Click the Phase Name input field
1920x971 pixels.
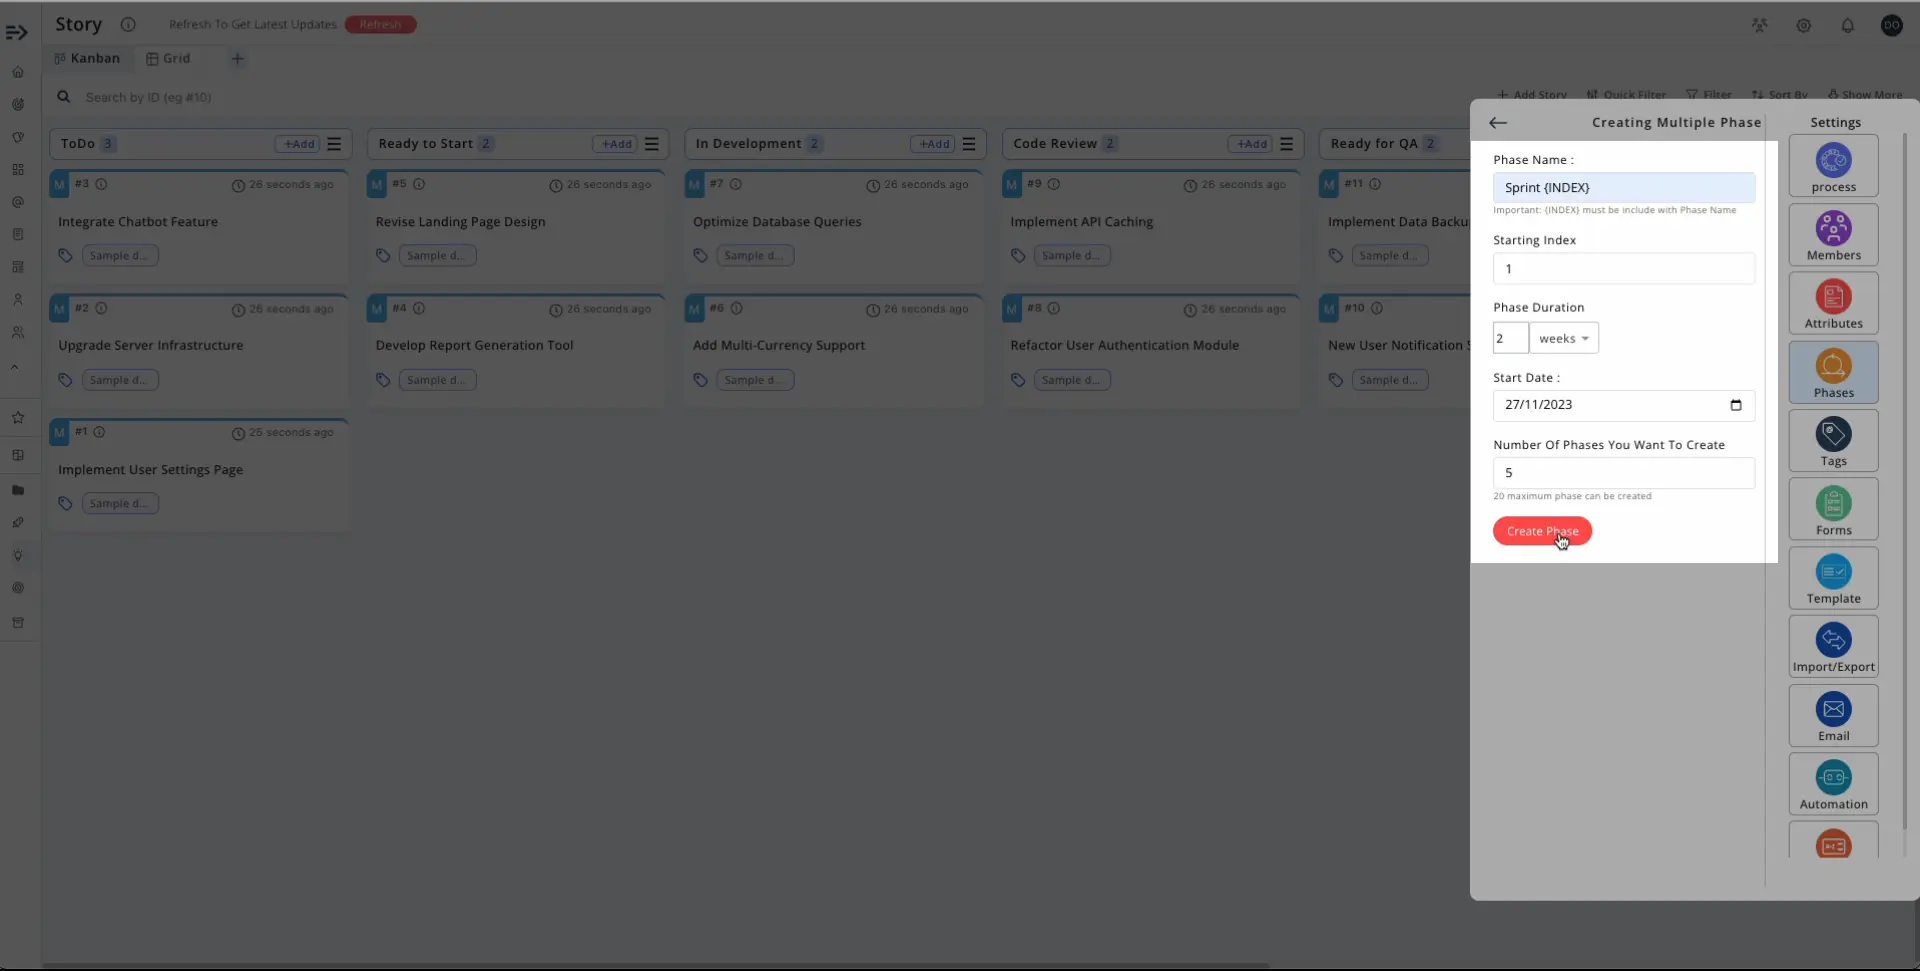tap(1623, 188)
